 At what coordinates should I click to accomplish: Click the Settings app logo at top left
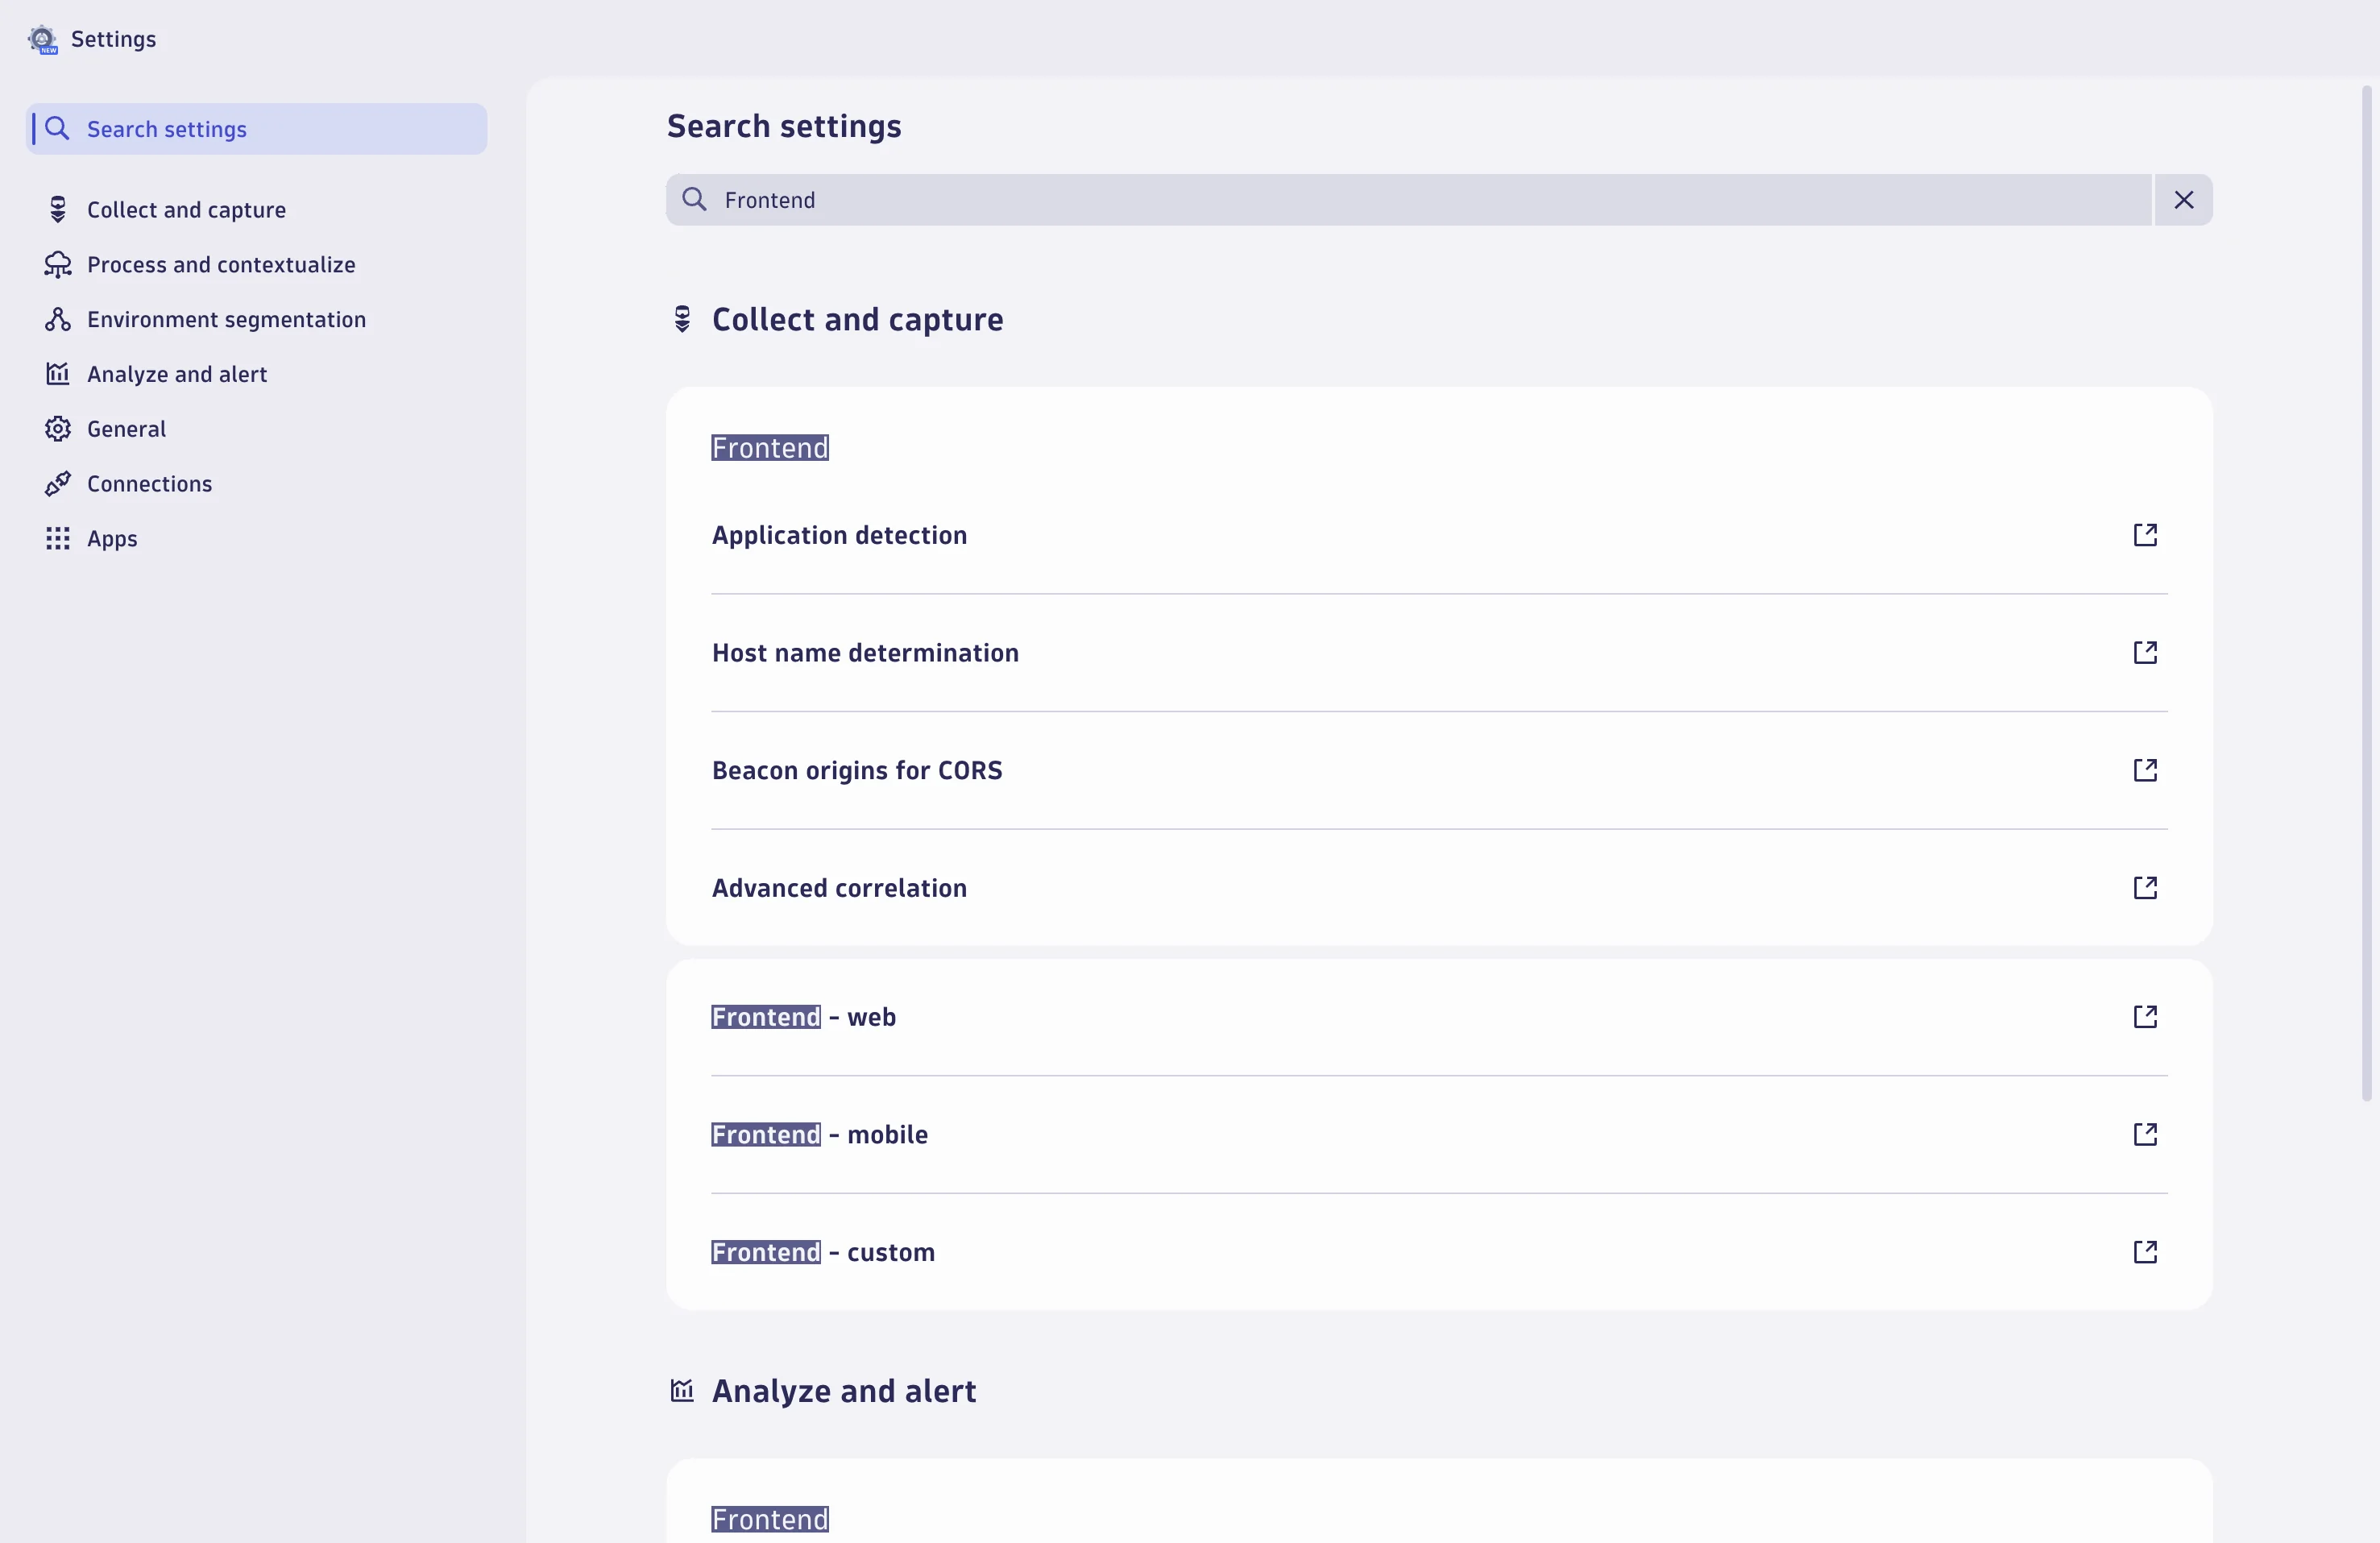41,39
